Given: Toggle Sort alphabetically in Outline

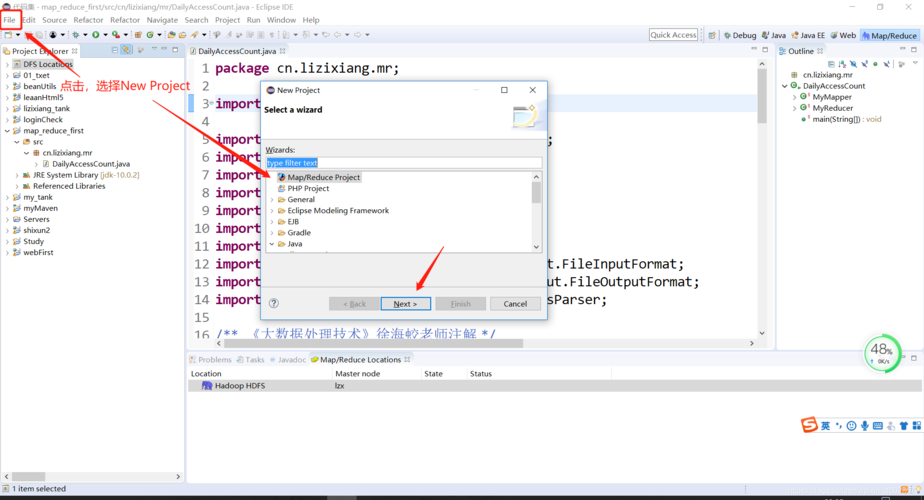Looking at the screenshot, I should point(842,64).
